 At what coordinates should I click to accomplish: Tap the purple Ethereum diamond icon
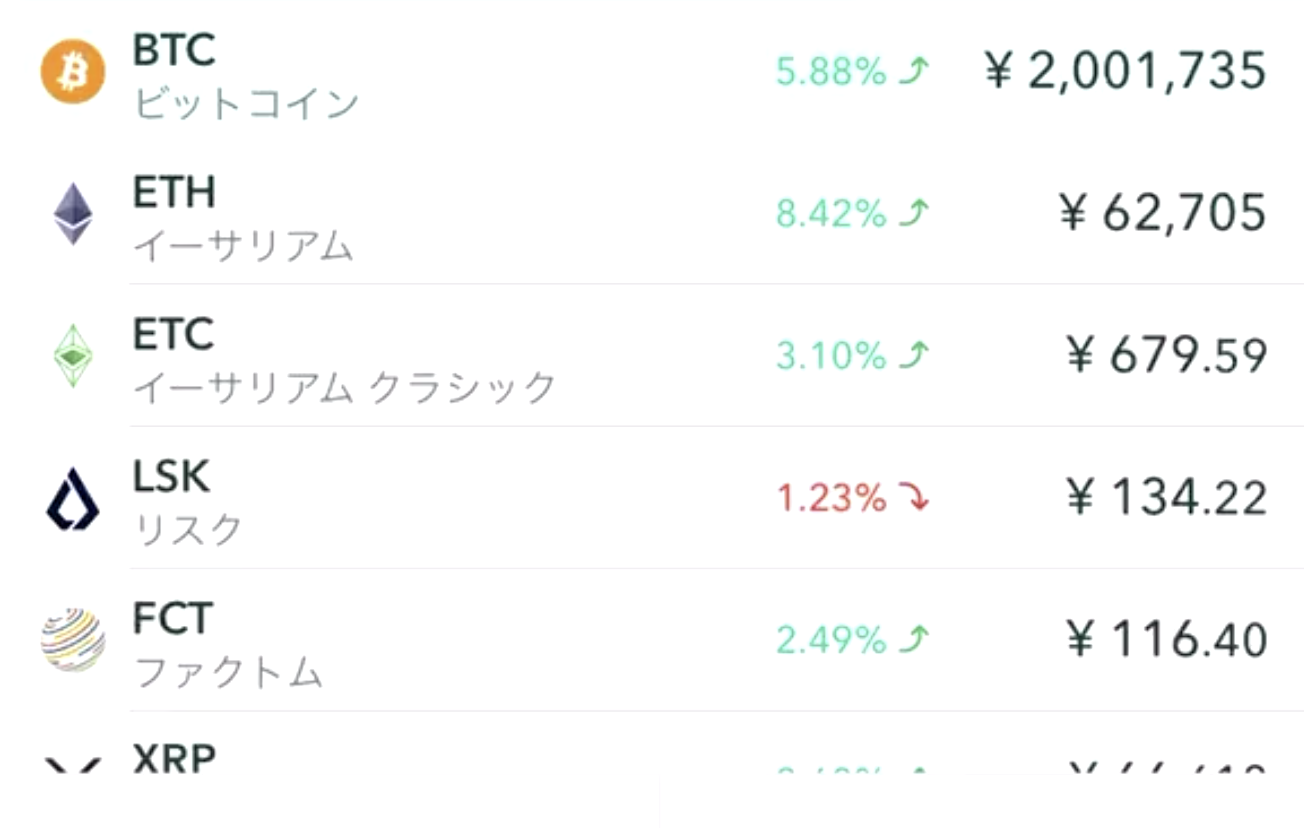pyautogui.click(x=72, y=213)
